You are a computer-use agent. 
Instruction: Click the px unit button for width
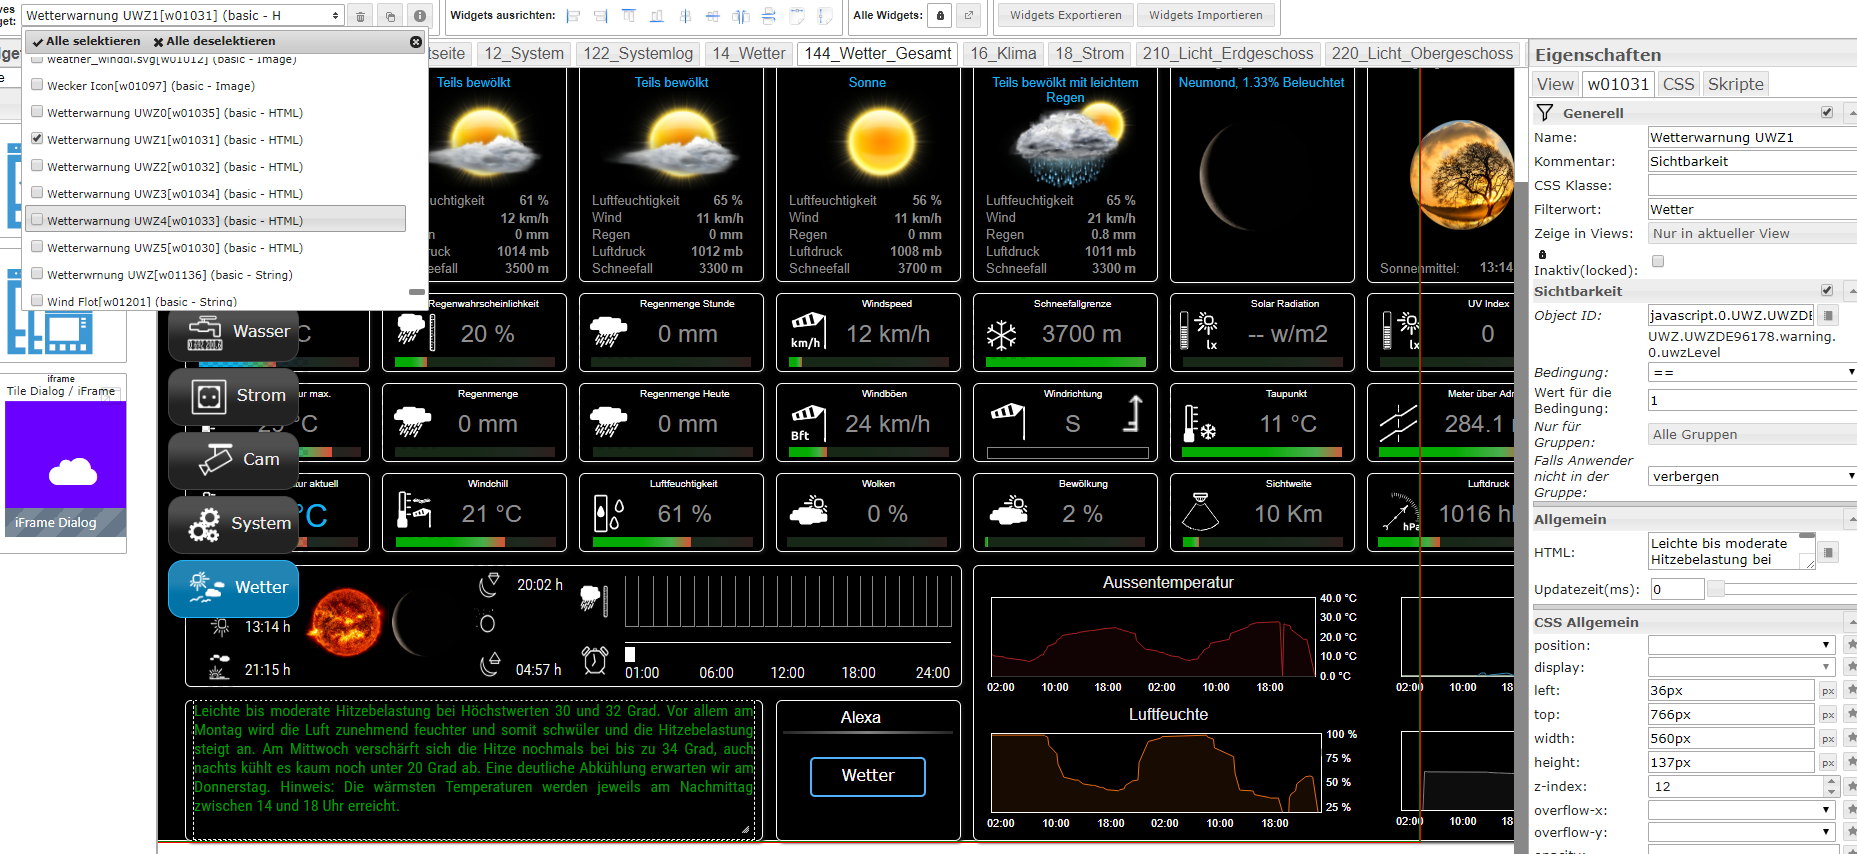[1828, 739]
